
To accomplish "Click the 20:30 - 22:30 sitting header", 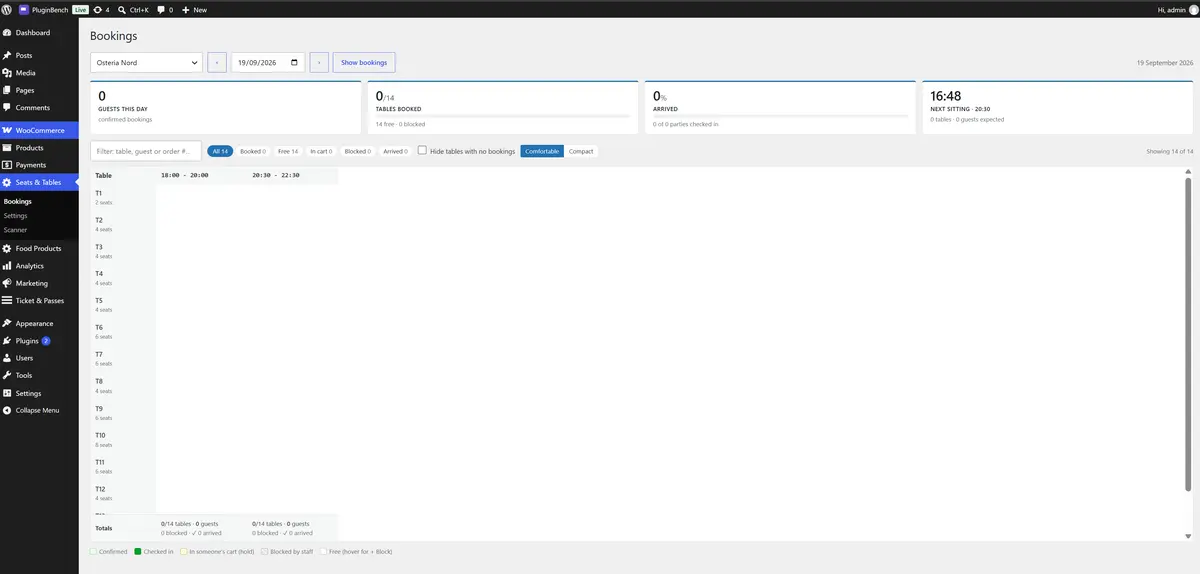I will (x=276, y=175).
